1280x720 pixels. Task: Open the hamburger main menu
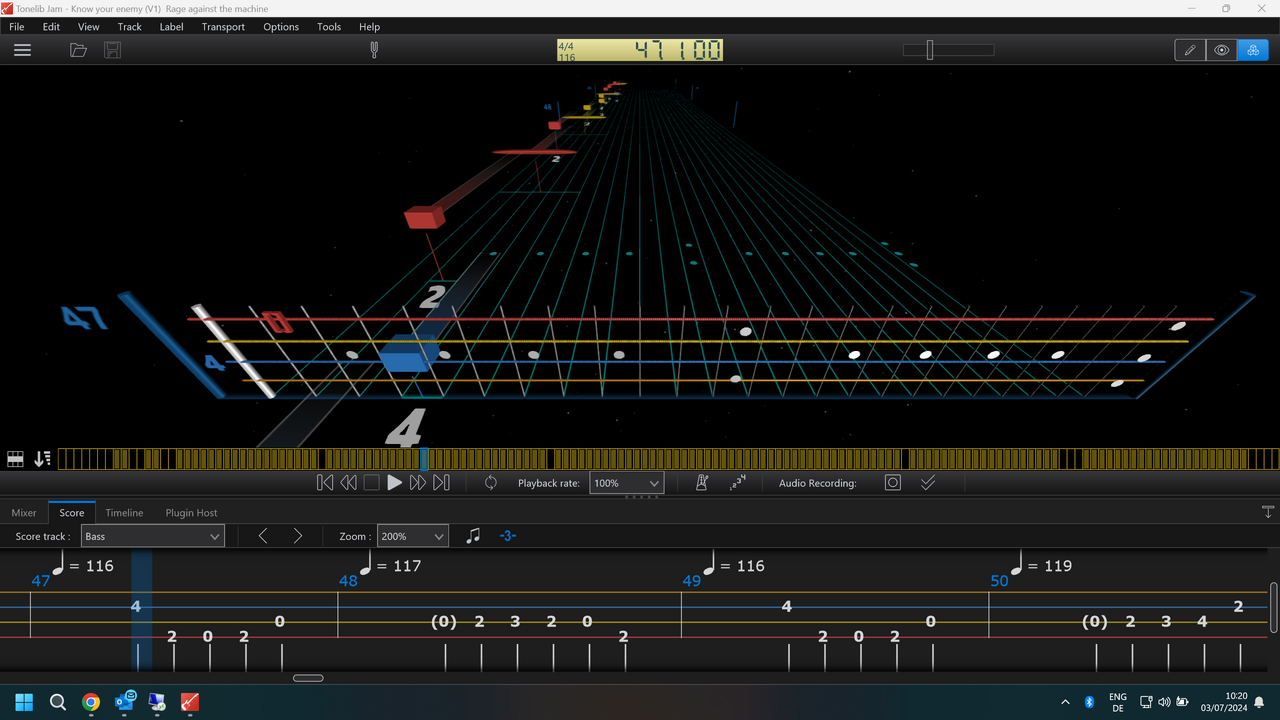22,50
